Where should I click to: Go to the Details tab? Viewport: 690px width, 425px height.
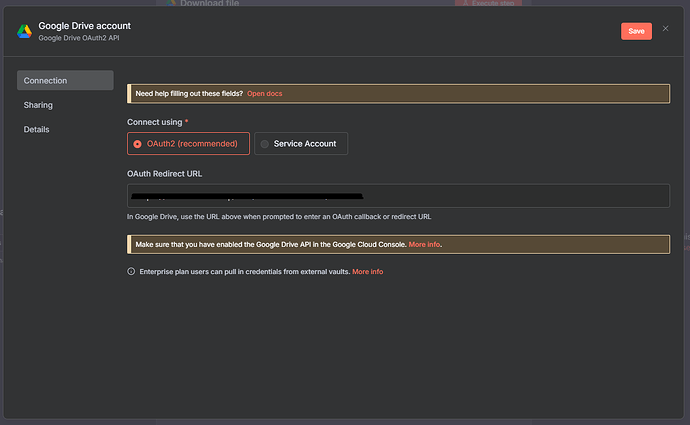(37, 129)
